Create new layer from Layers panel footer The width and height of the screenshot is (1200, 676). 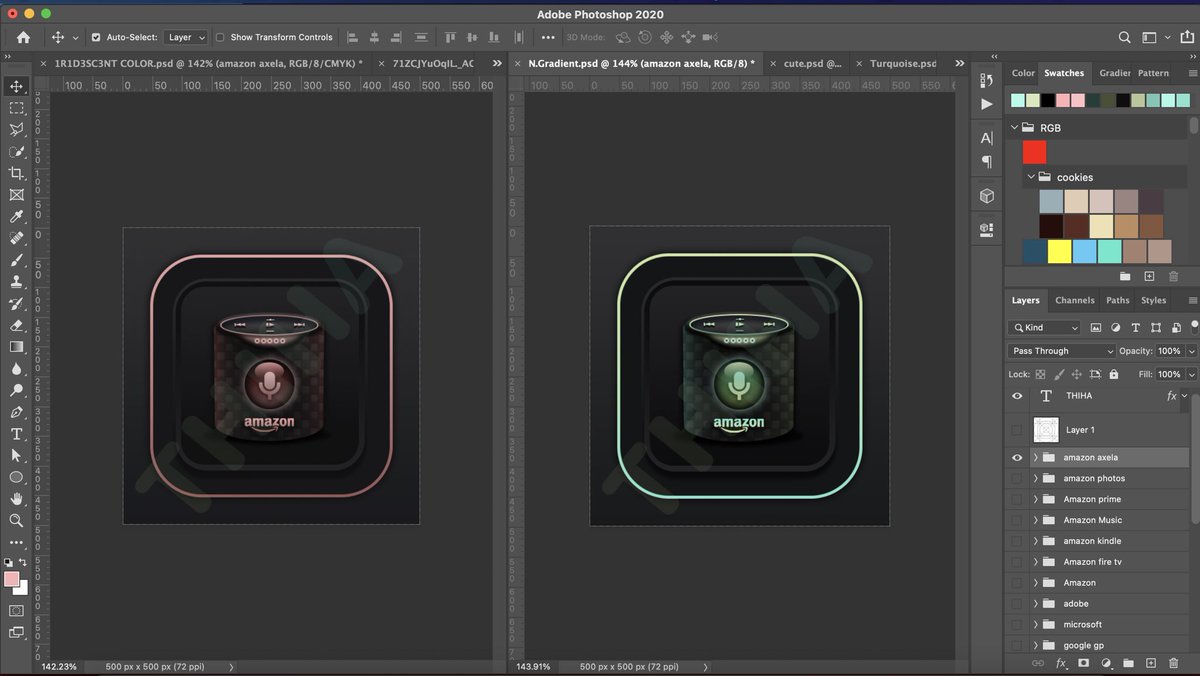coord(1151,663)
